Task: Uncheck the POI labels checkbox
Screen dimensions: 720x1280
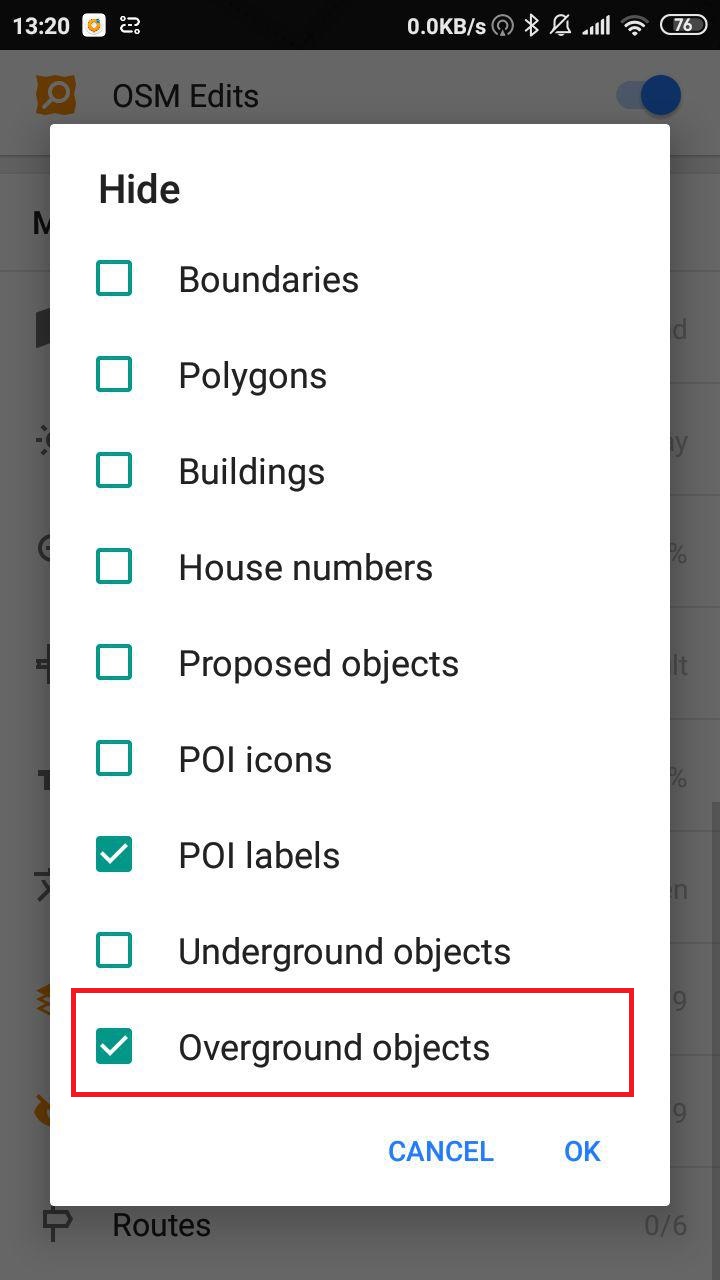Action: click(x=114, y=855)
